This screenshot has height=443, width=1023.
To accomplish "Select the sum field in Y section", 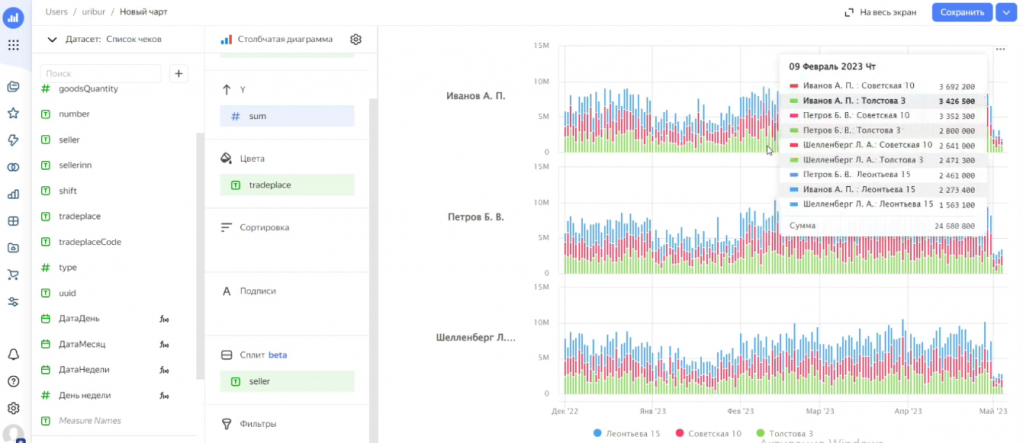I will (287, 116).
